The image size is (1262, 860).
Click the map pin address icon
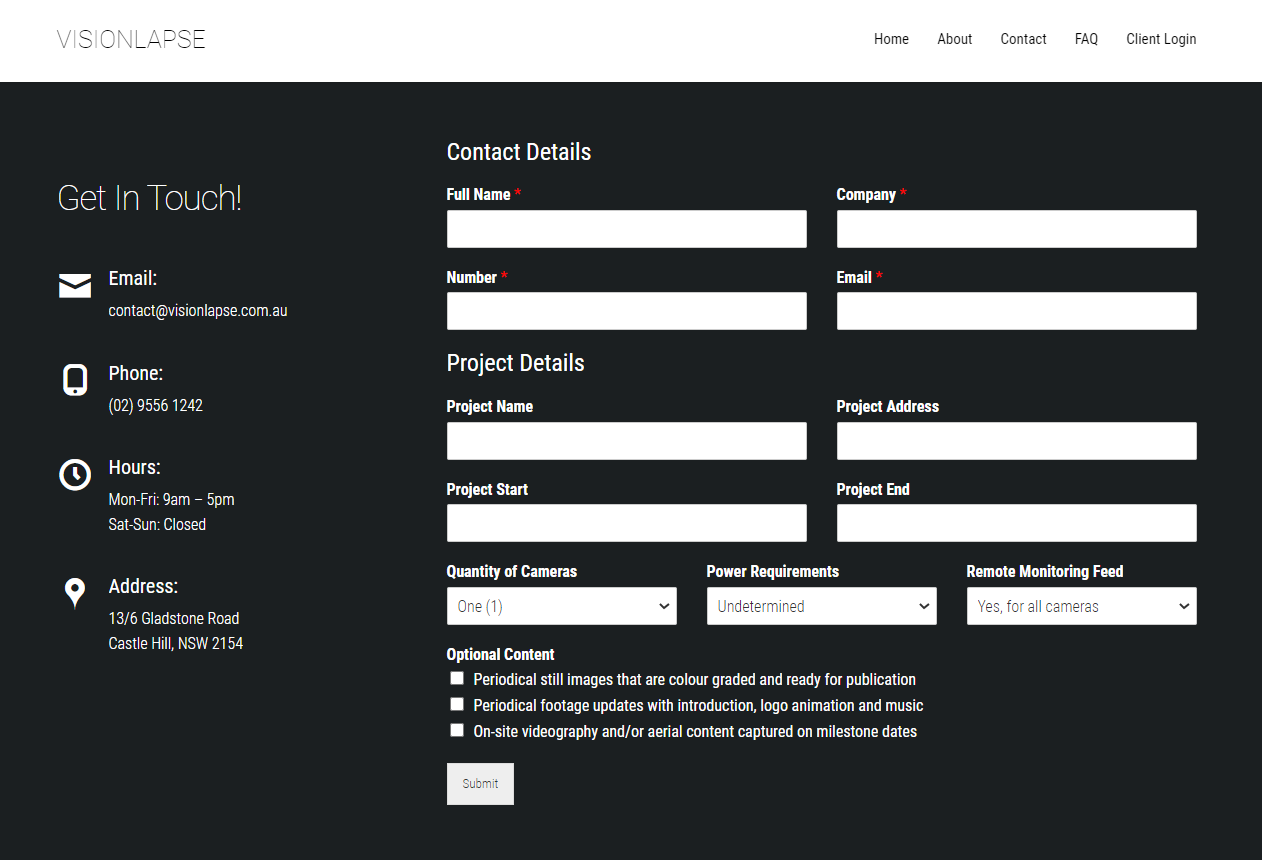click(x=75, y=593)
